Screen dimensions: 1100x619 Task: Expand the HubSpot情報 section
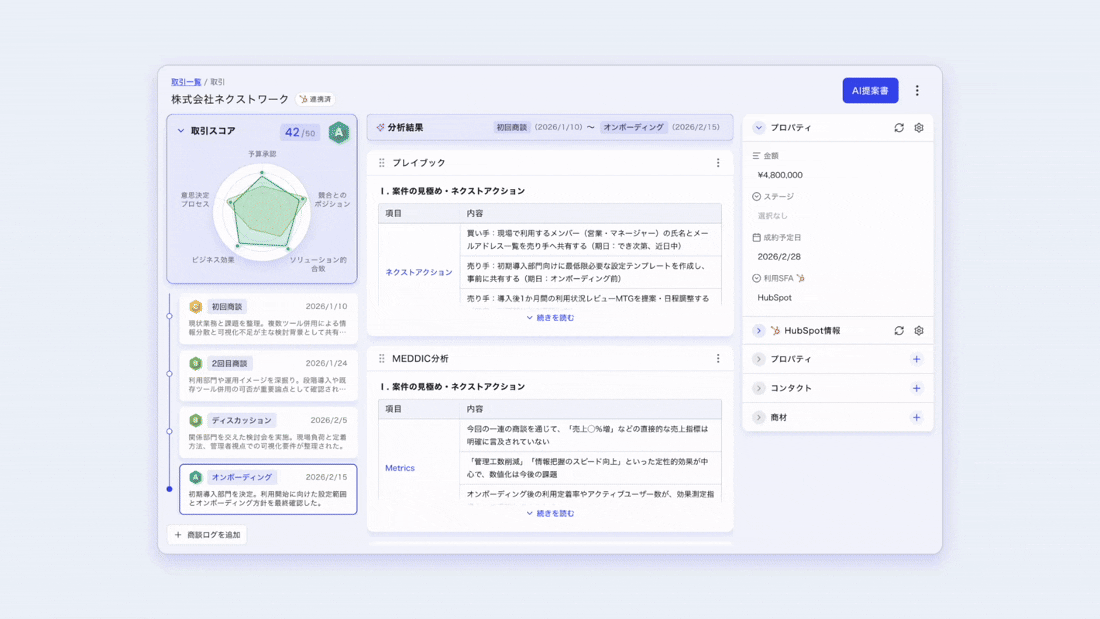point(759,331)
